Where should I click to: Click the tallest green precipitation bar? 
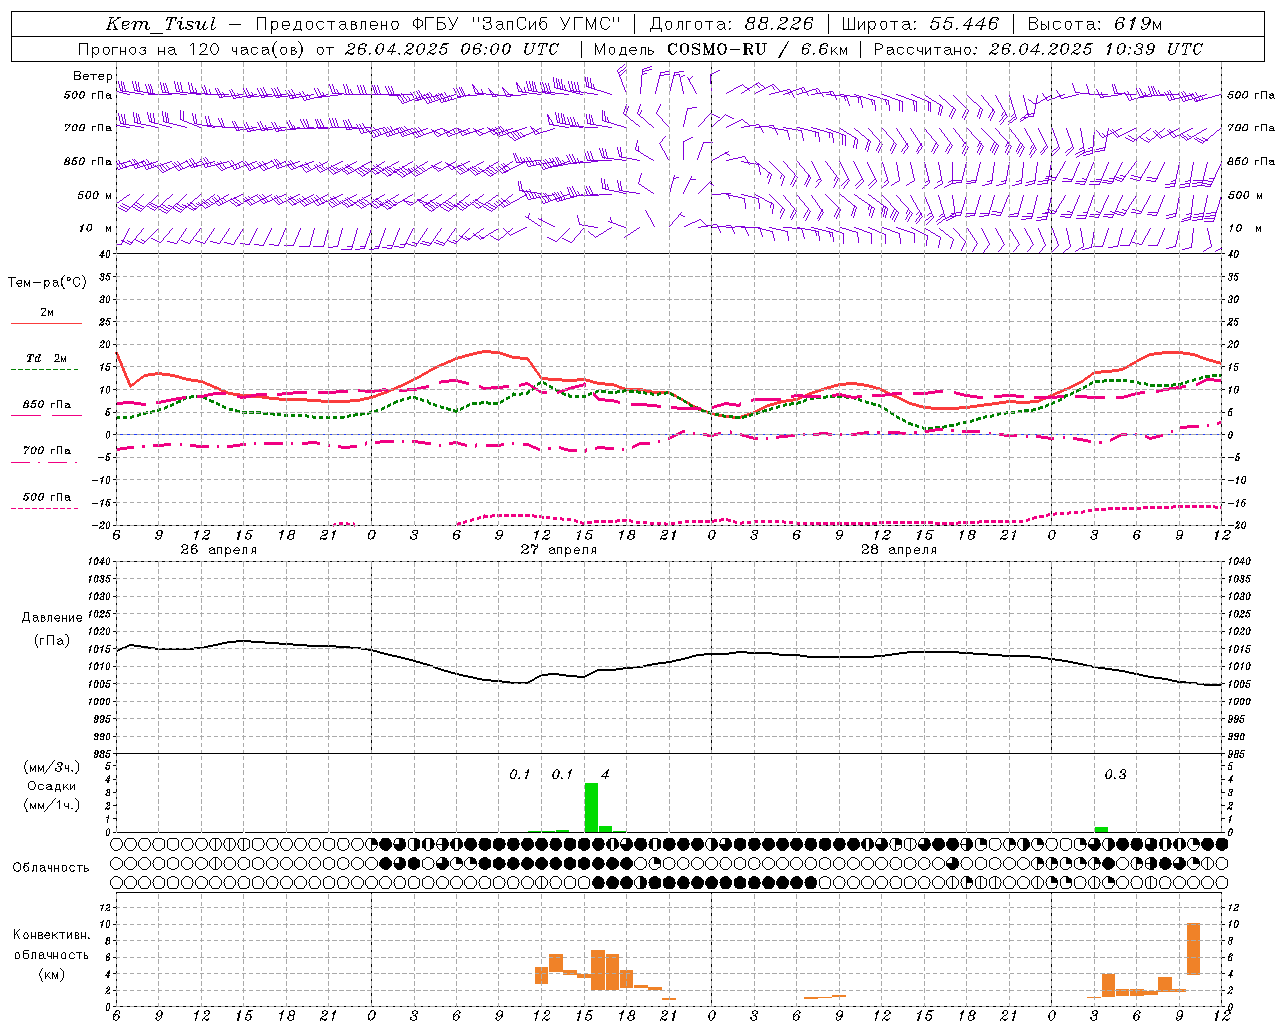coord(591,807)
